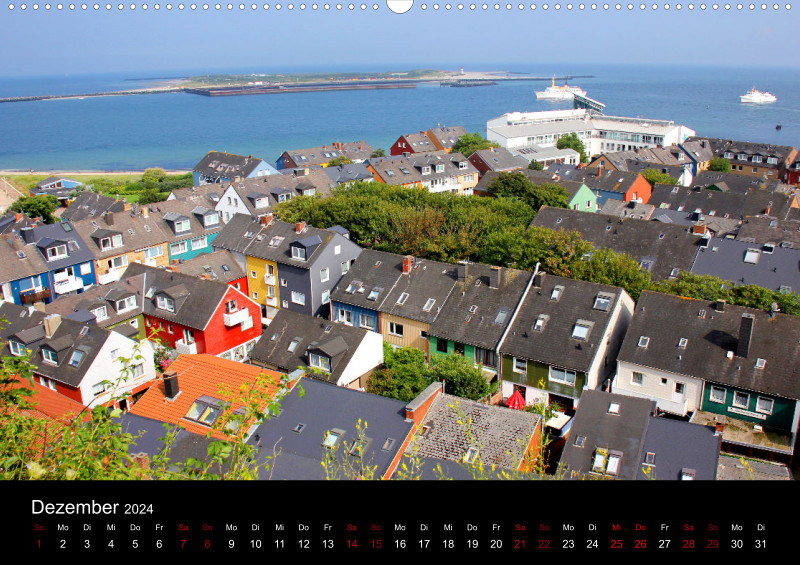Select date 13 in the calendar row
This screenshot has height=565, width=800.
point(328,544)
